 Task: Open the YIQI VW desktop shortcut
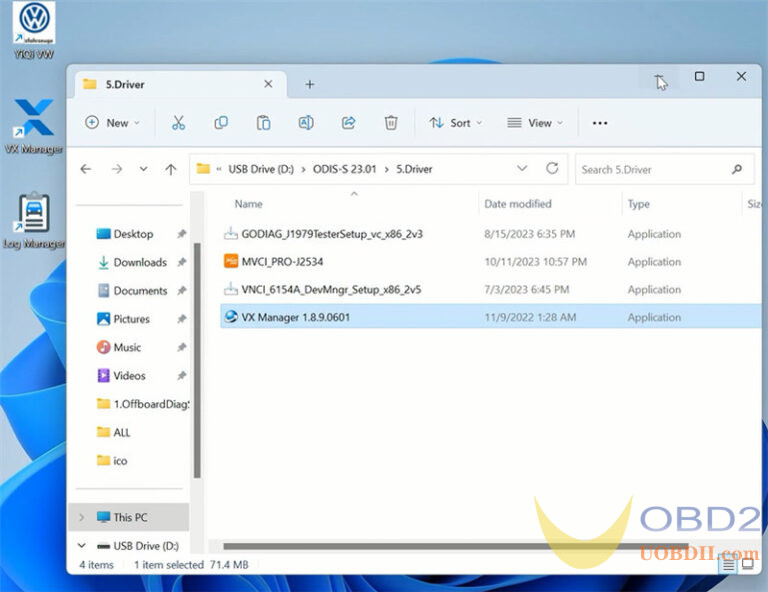pos(34,30)
